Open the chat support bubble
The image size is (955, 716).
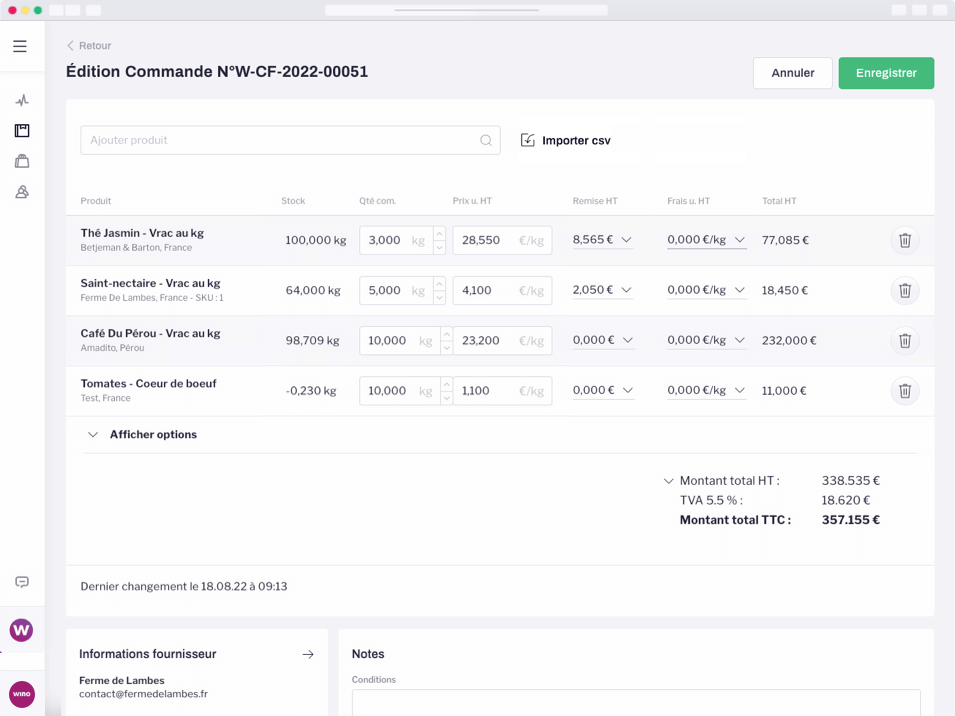pyautogui.click(x=22, y=581)
